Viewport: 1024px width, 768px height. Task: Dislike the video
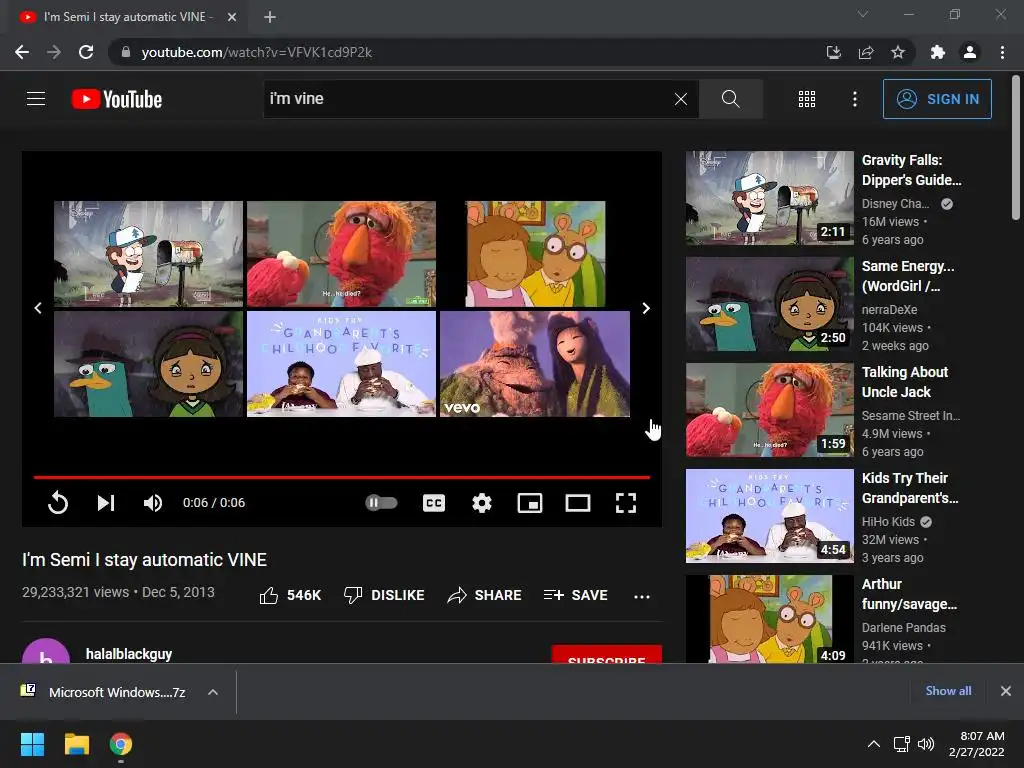pyautogui.click(x=384, y=595)
